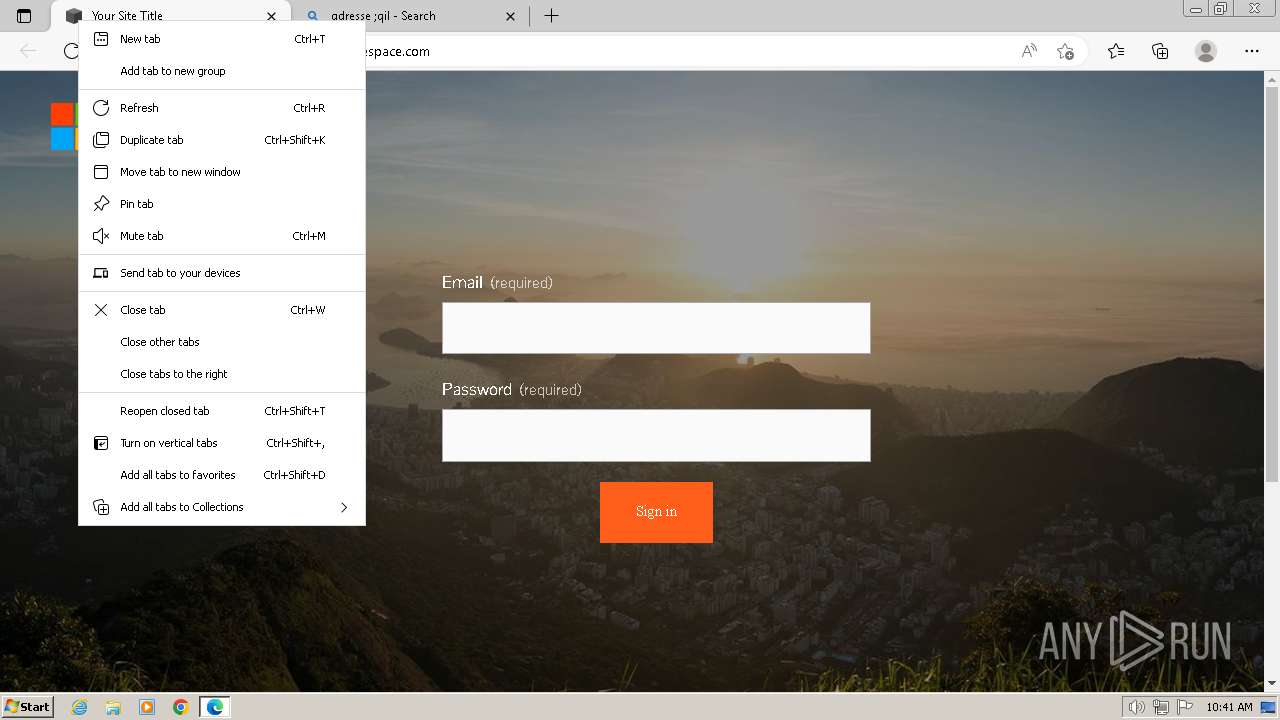Screen dimensions: 1280x720
Task: Go back using the back arrow
Action: 28,51
